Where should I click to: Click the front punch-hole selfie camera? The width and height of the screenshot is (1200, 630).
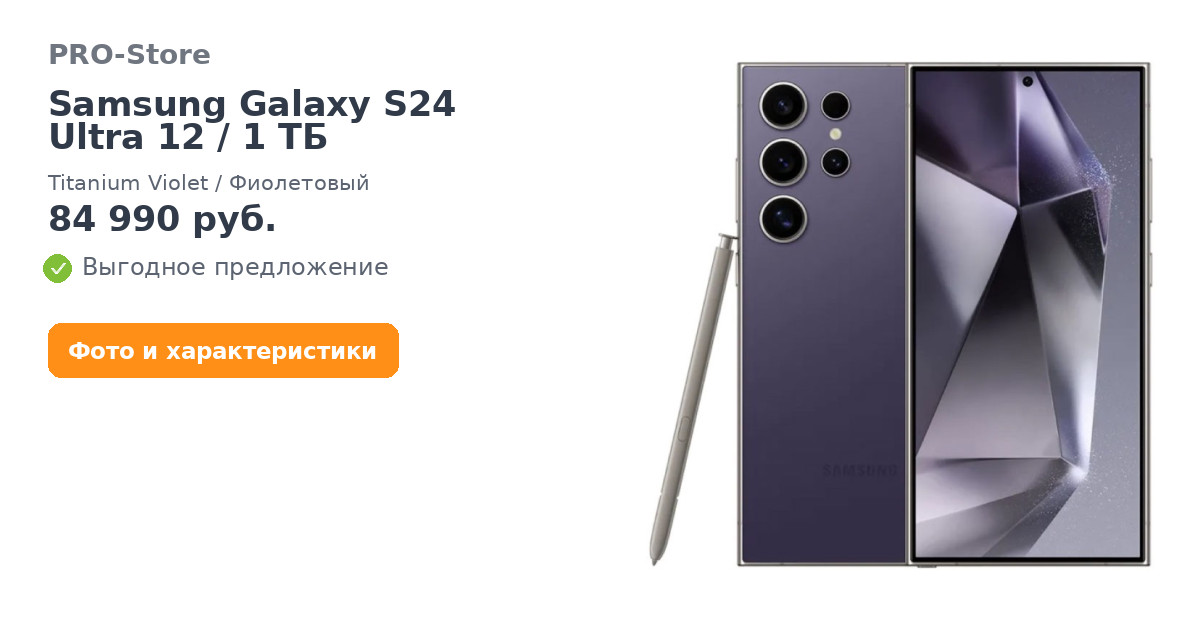tap(1027, 81)
